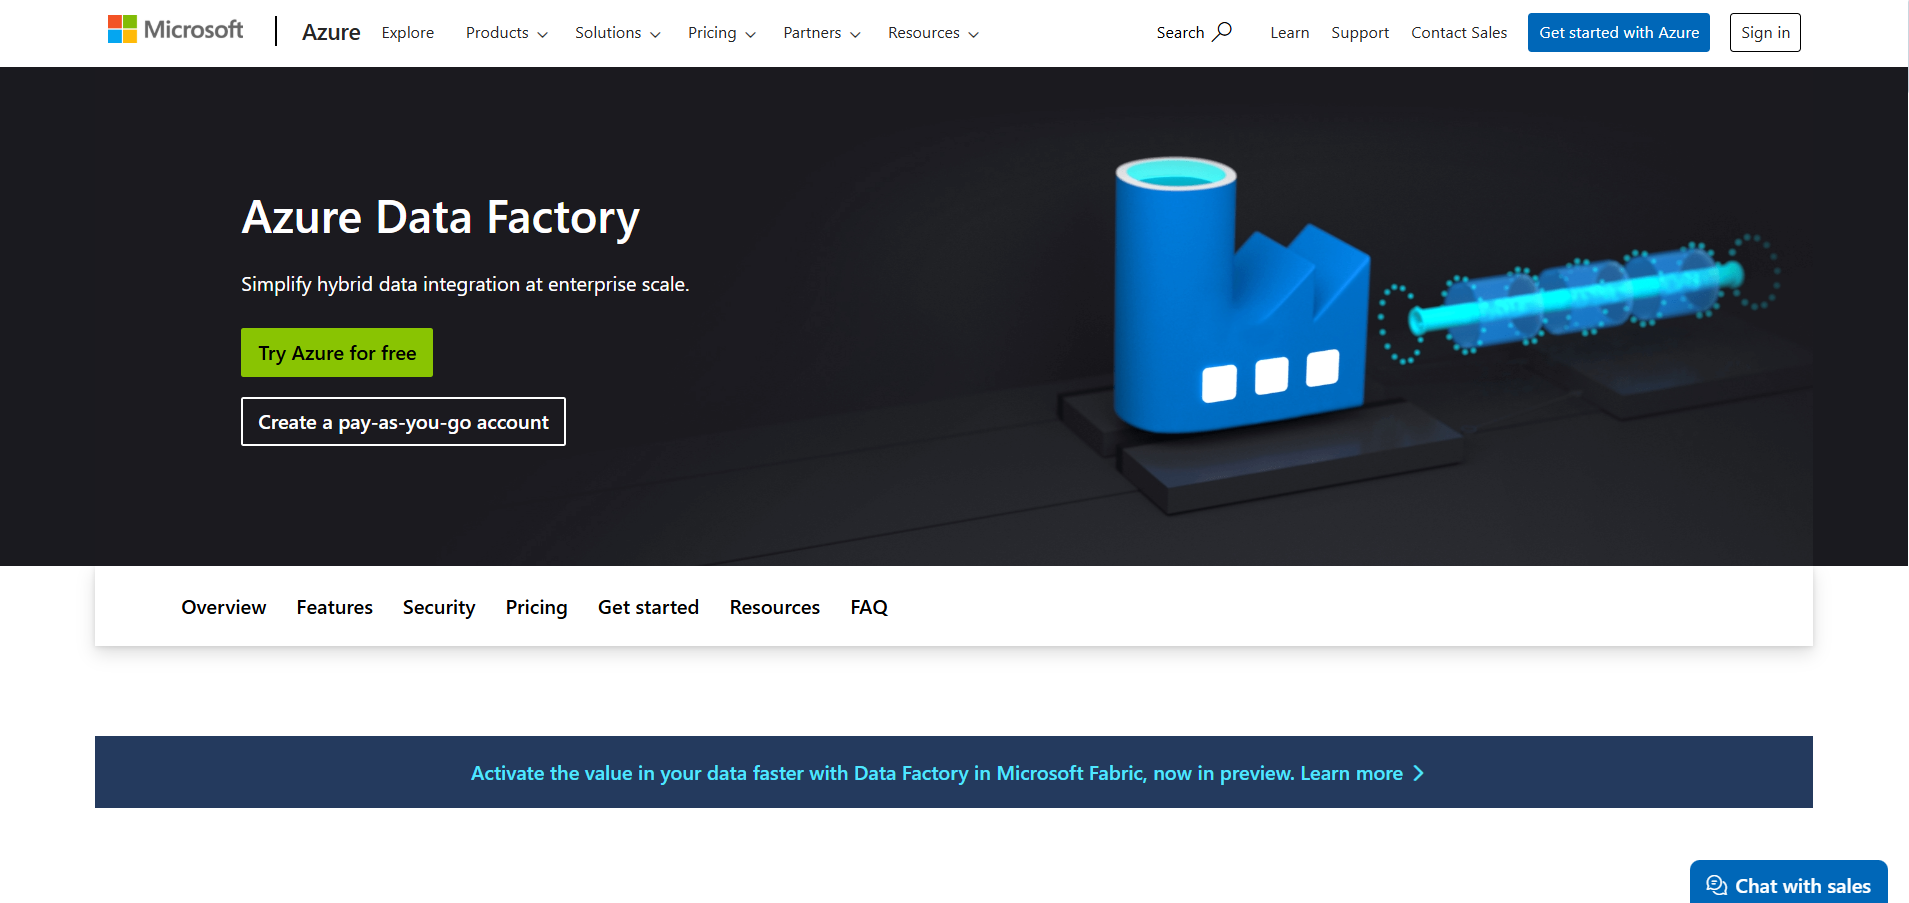1909x903 pixels.
Task: Click the Microsoft logo
Action: coord(175,30)
